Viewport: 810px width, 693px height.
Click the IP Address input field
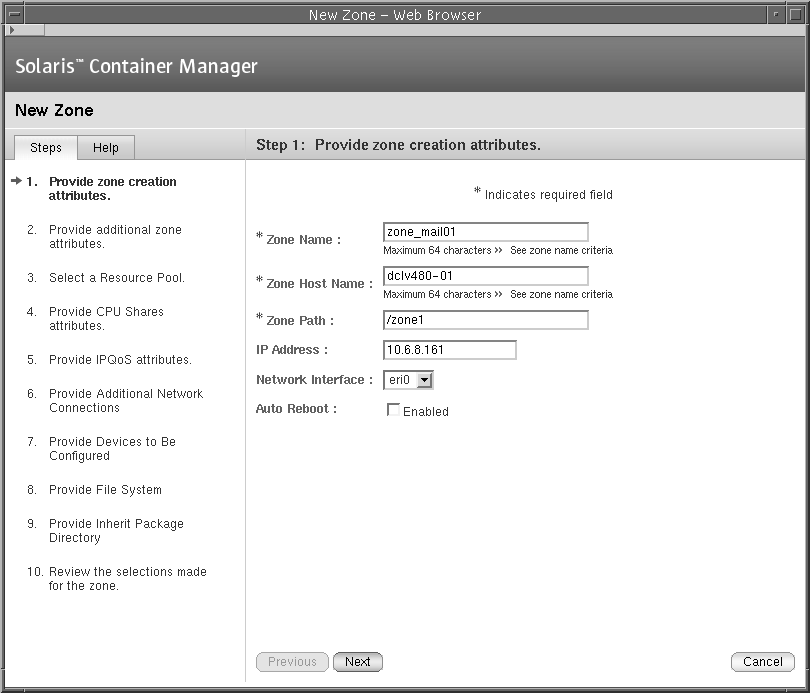(449, 350)
